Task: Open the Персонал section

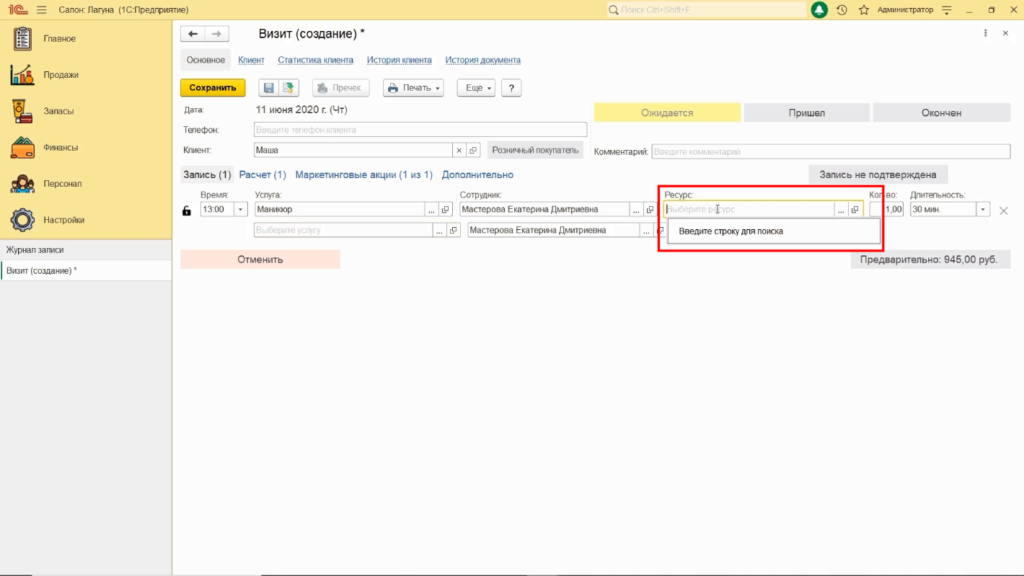Action: click(x=62, y=184)
